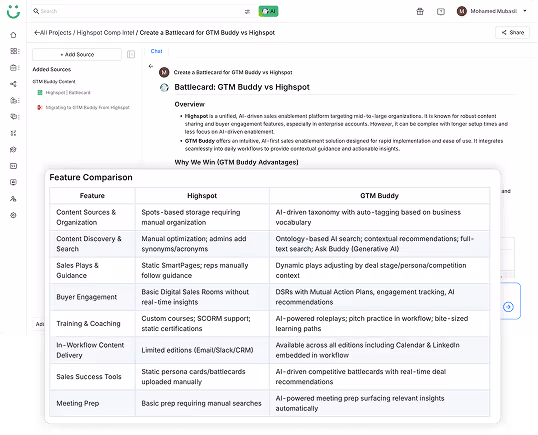Expand the user account dropdown arrow
Image resolution: width=538 pixels, height=435 pixels.
pyautogui.click(x=525, y=11)
